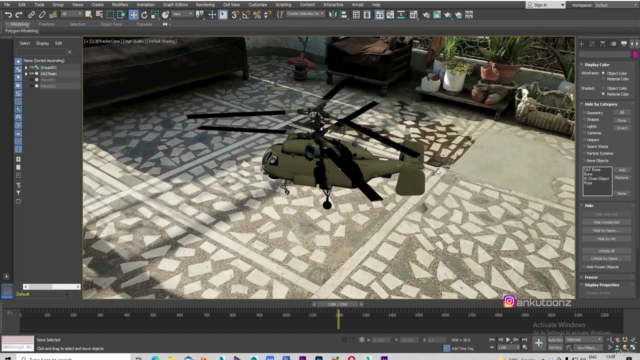Open the Modifiers menu

(x=120, y=4)
